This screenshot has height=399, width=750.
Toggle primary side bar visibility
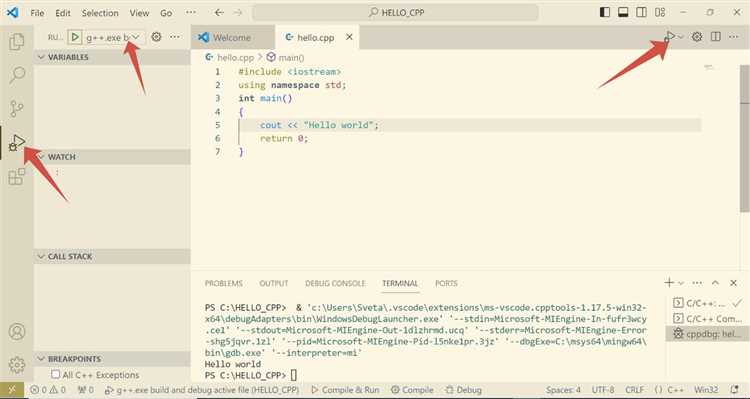[x=605, y=12]
